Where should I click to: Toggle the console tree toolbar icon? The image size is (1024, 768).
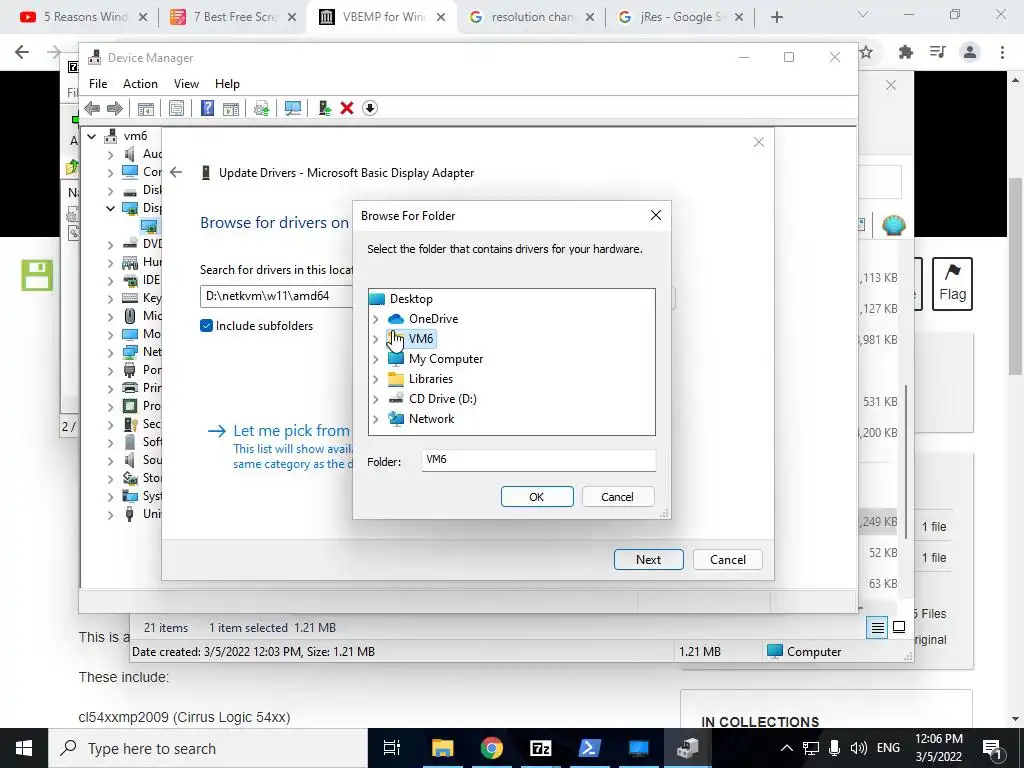[146, 108]
